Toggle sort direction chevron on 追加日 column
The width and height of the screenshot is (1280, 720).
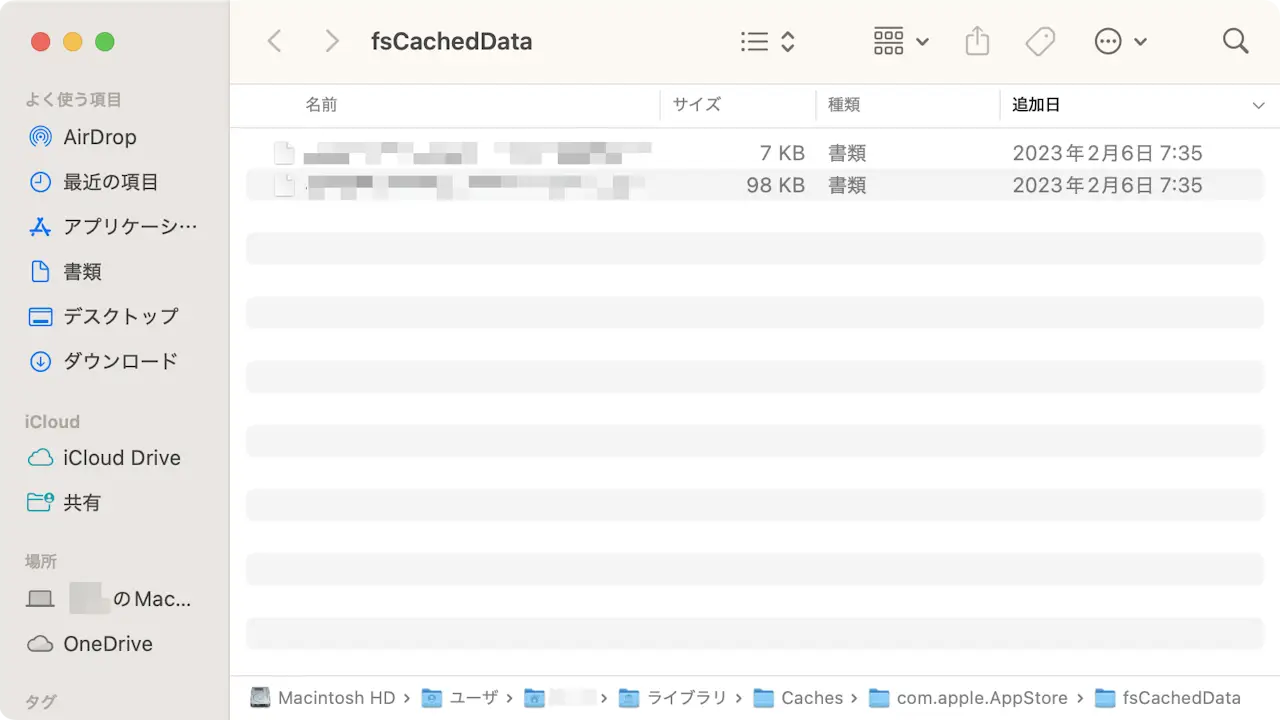coord(1258,105)
